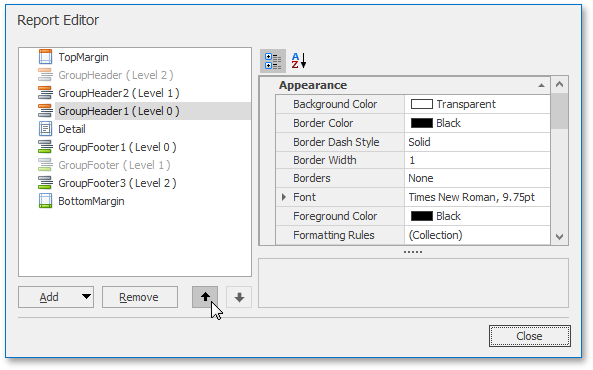
Task: Select the Border Color property label
Action: pyautogui.click(x=323, y=123)
